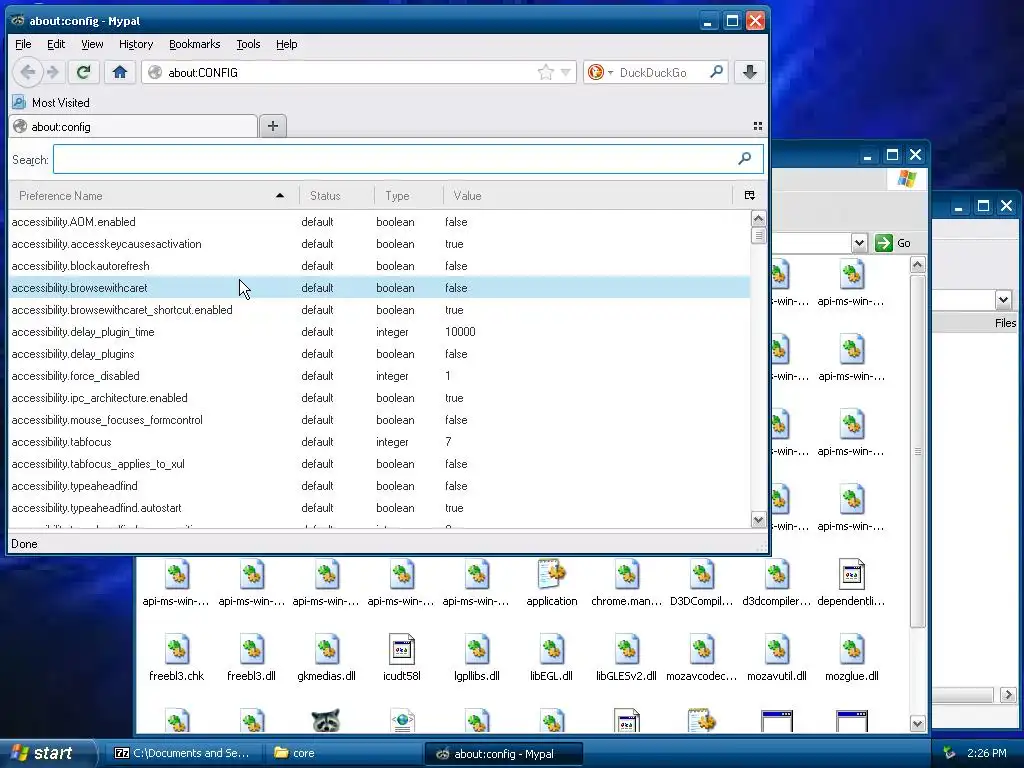
Task: Select accessibility.typeaheadfind.autostart row
Action: pos(379,508)
